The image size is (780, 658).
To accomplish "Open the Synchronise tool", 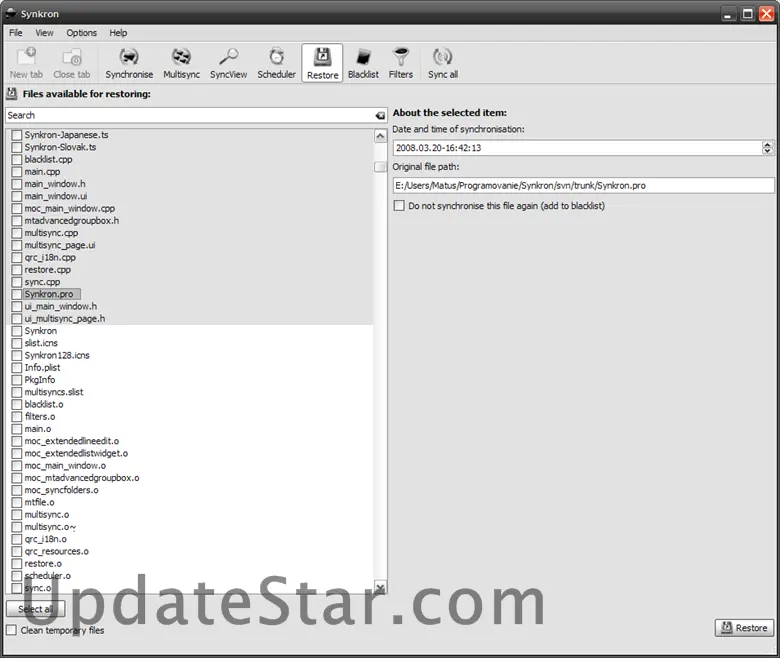I will (129, 63).
